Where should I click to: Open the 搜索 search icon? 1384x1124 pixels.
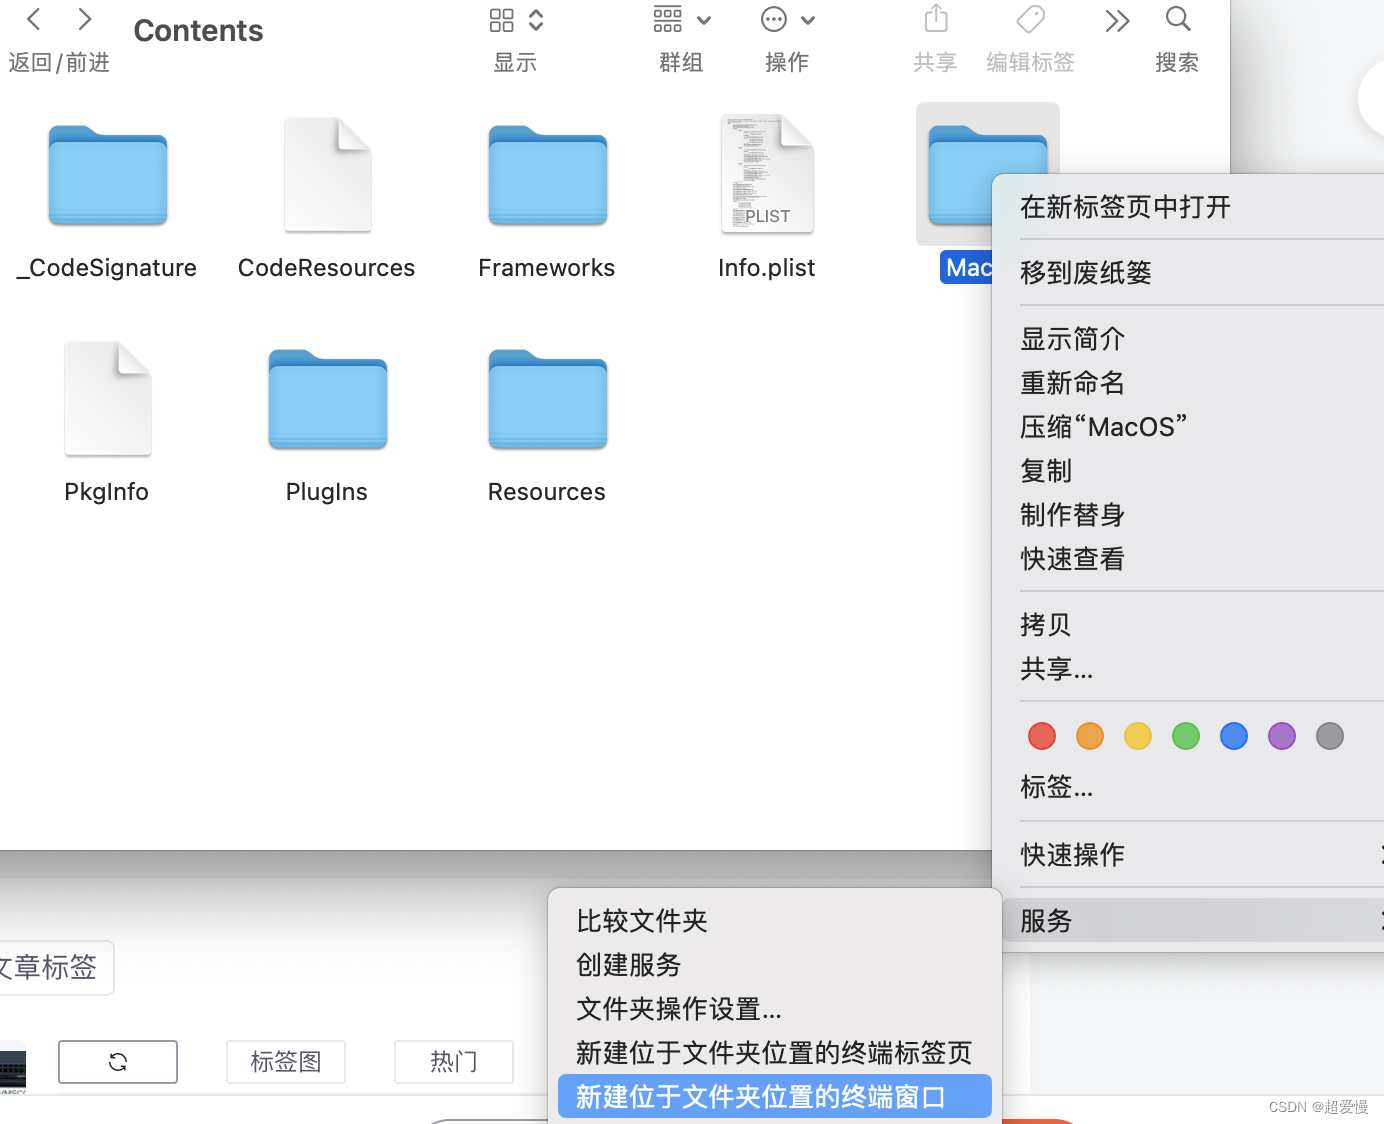tap(1177, 18)
